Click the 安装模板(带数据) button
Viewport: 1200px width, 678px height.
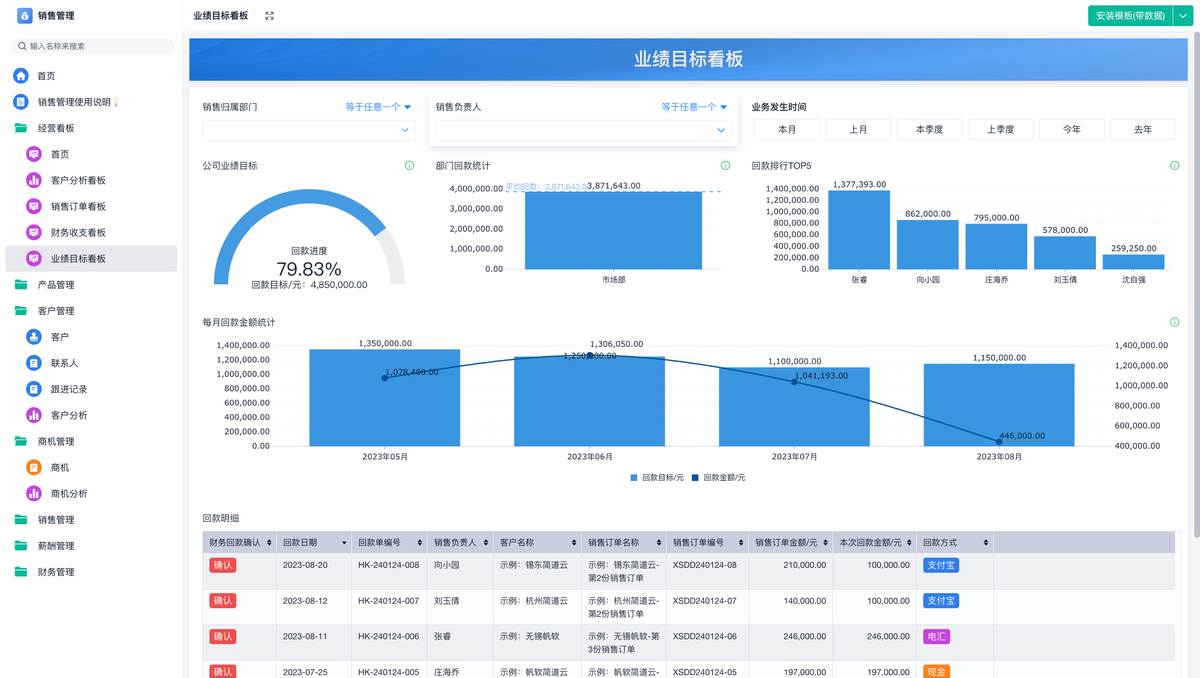[x=1129, y=16]
